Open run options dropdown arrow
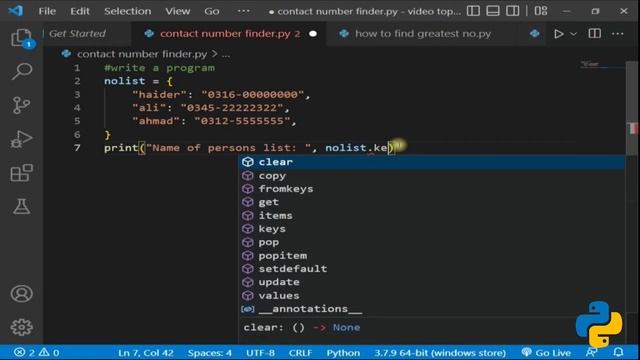This screenshot has height=360, width=640. 573,34
